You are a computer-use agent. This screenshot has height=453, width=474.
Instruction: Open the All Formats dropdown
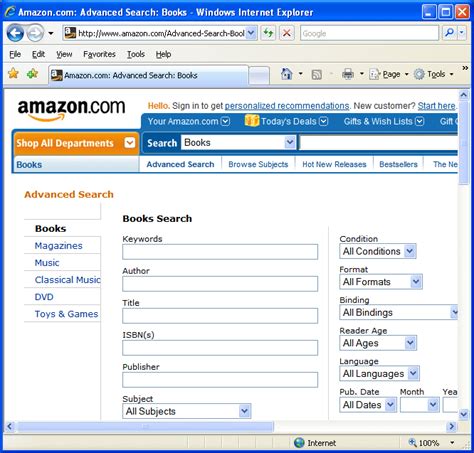[x=381, y=282]
